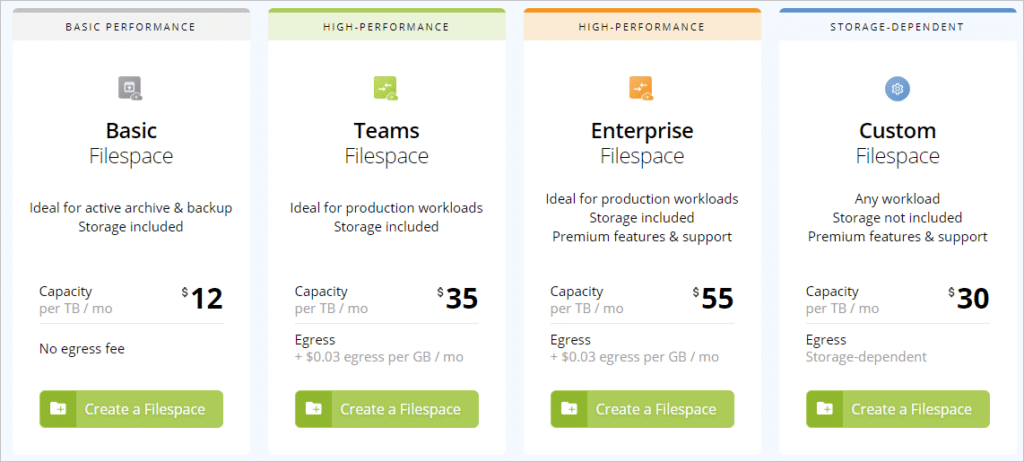
Task: Click folder-plus icon on Teams plan button
Action: point(313,409)
